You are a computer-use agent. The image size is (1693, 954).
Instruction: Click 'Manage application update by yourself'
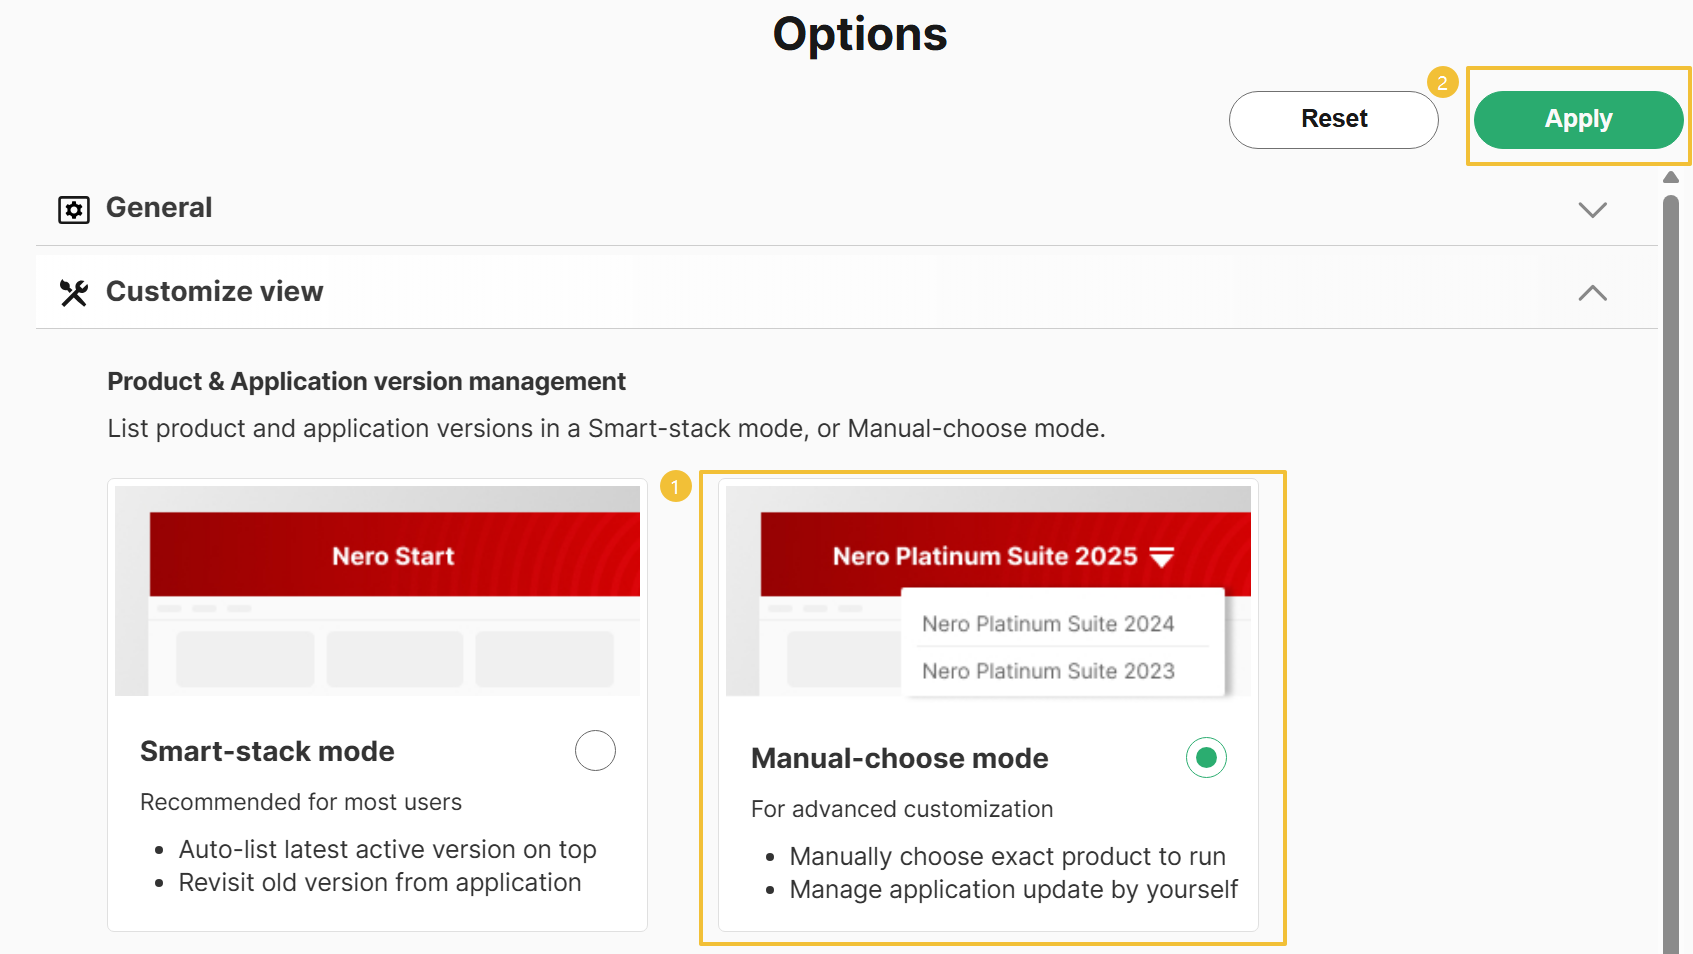click(1013, 890)
